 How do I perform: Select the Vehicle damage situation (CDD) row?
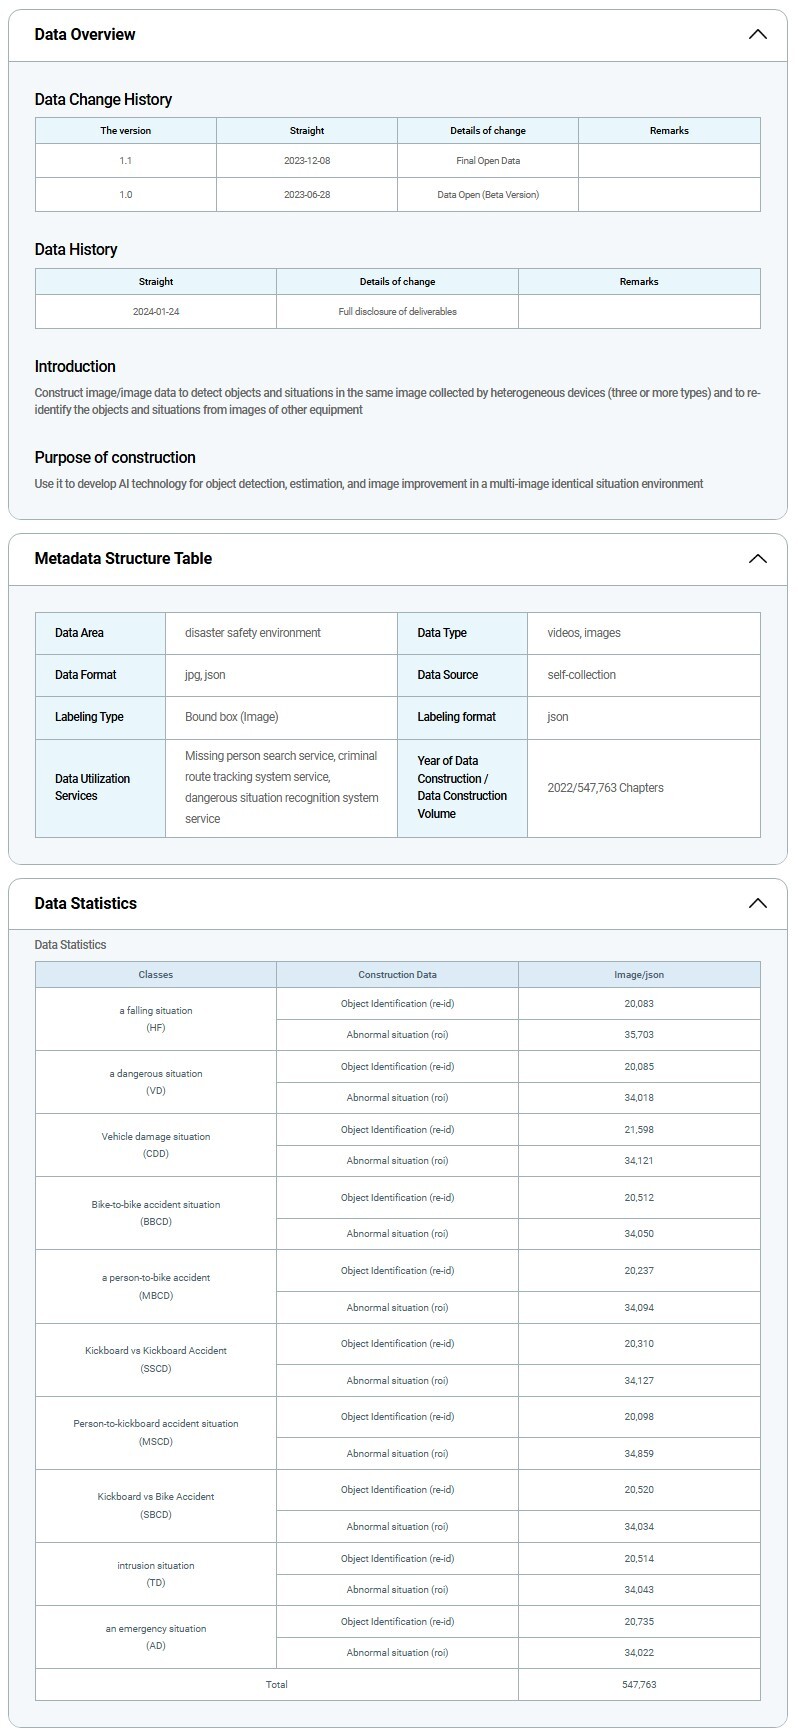tap(156, 1145)
